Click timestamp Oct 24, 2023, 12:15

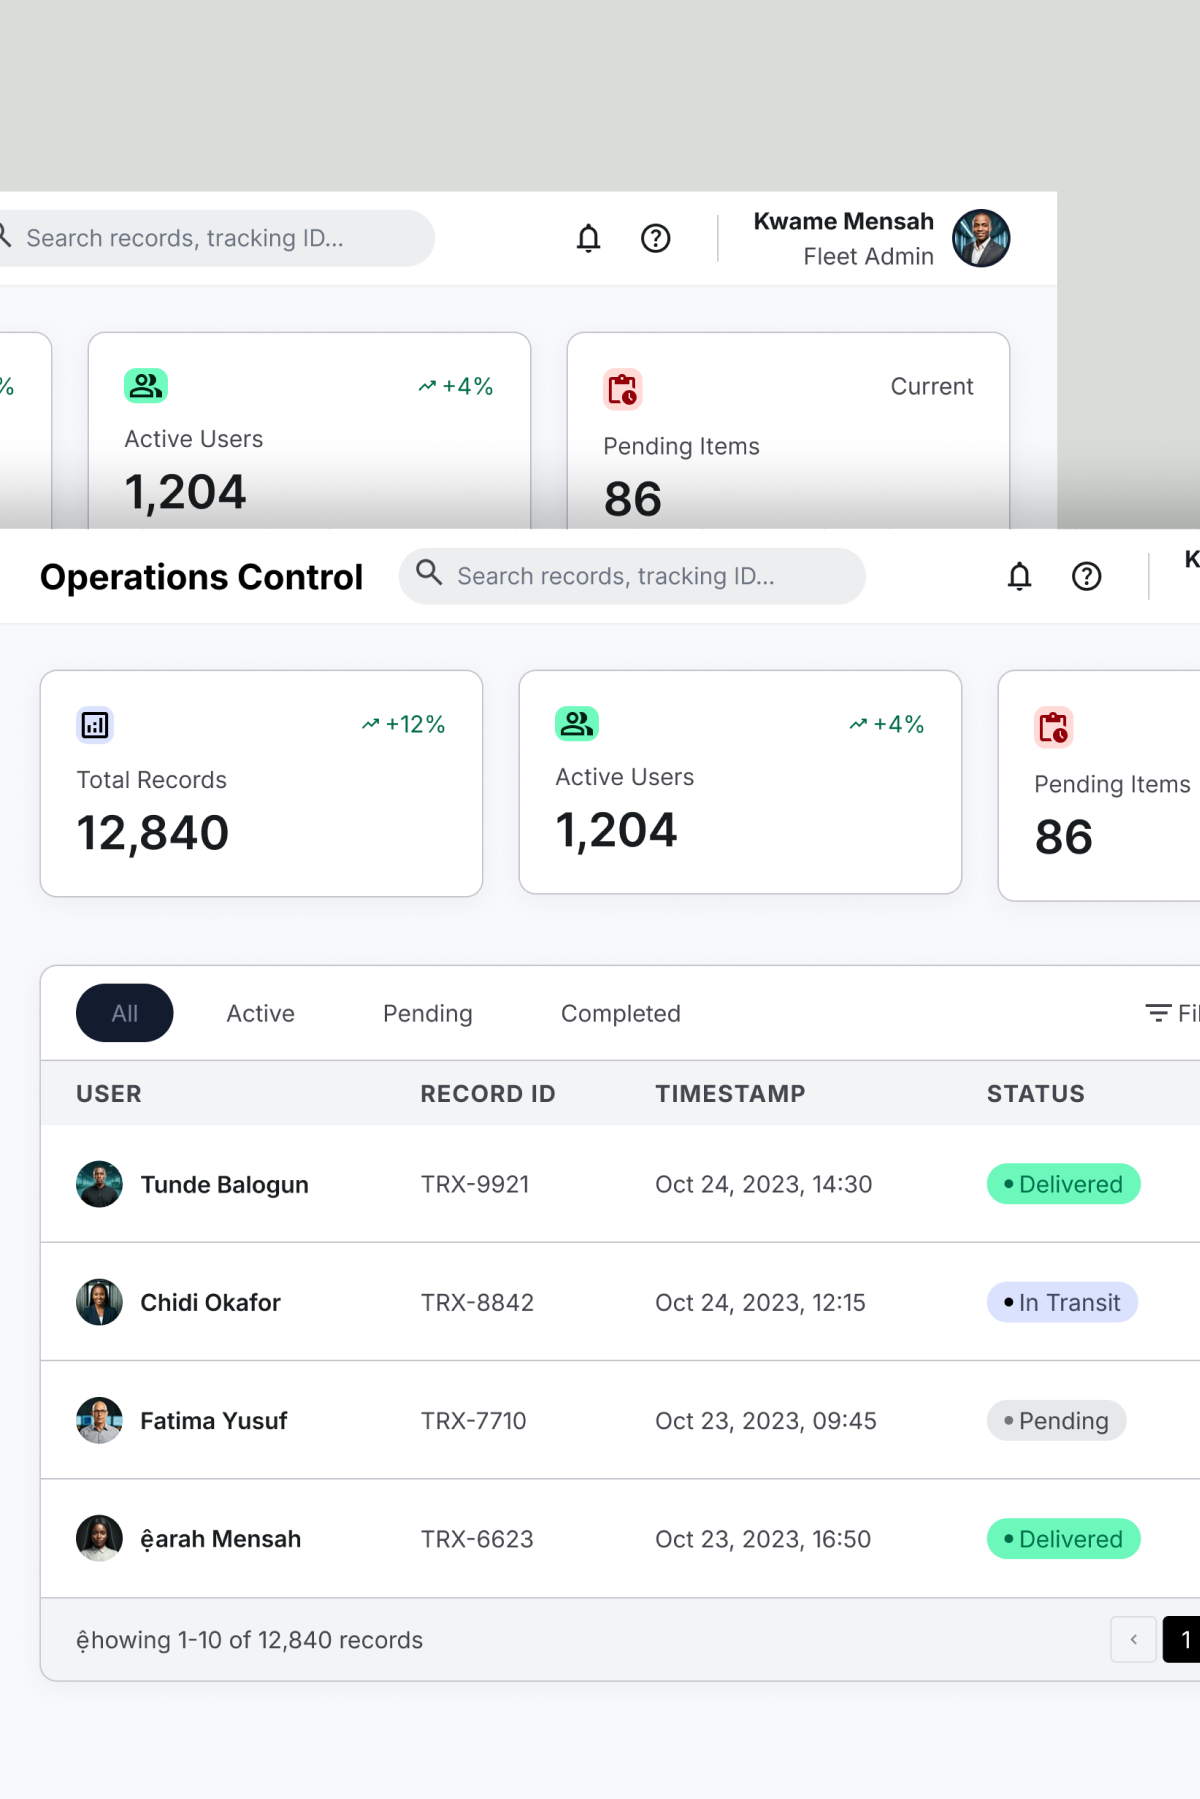(760, 1302)
